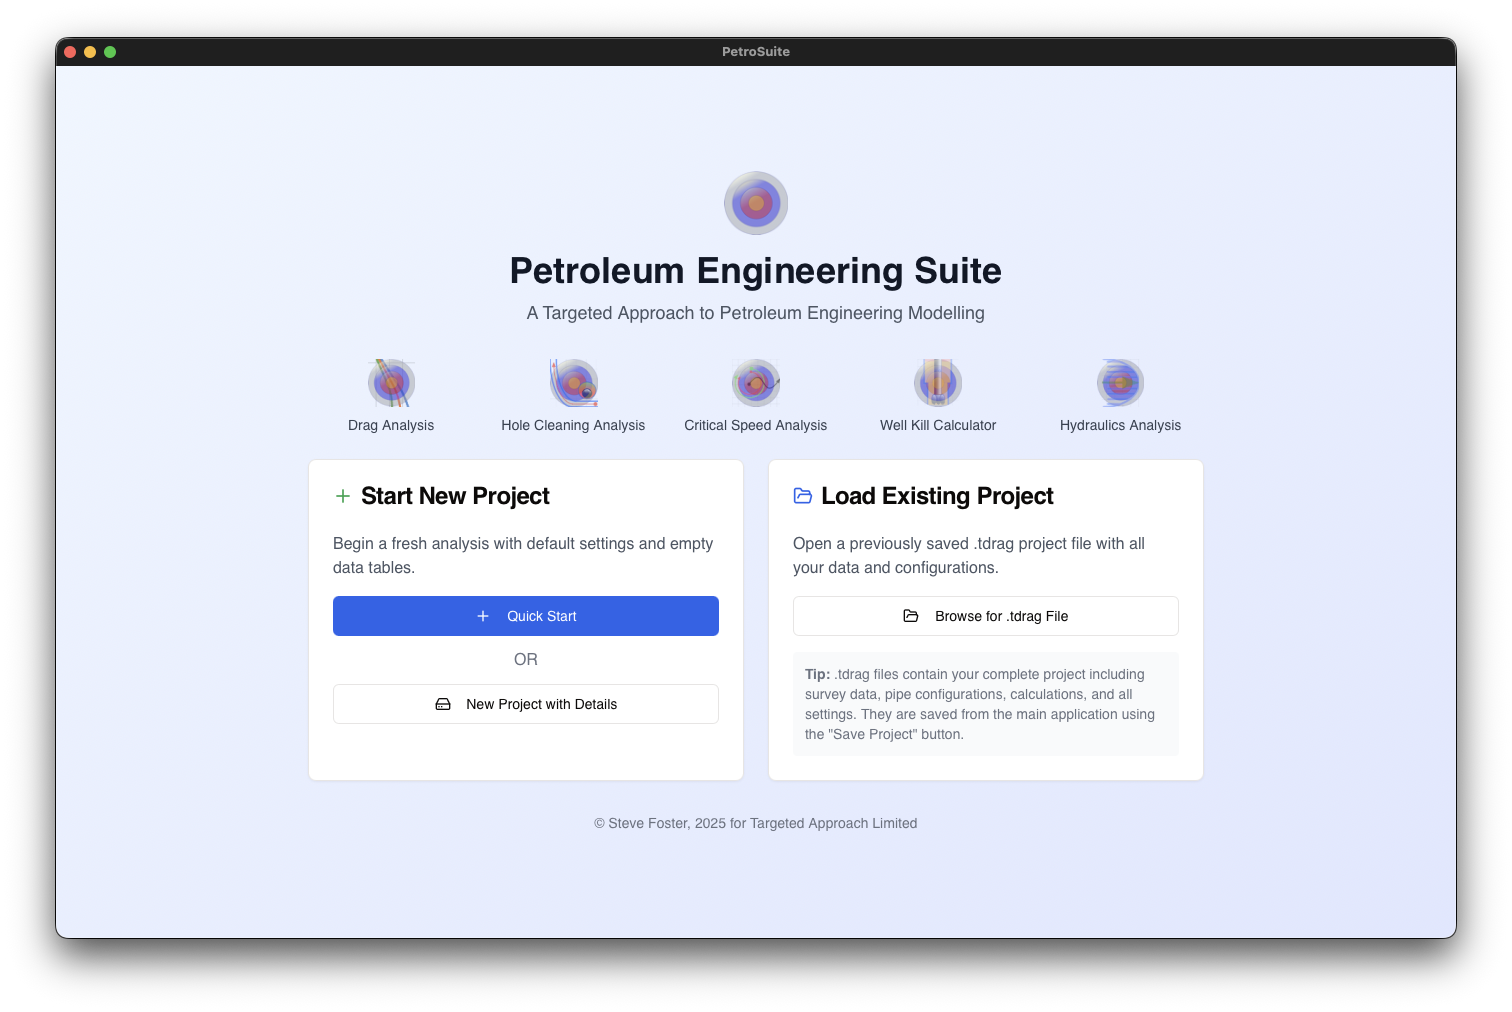The image size is (1512, 1012).
Task: Open the Drag Analysis module icon
Action: pyautogui.click(x=391, y=382)
